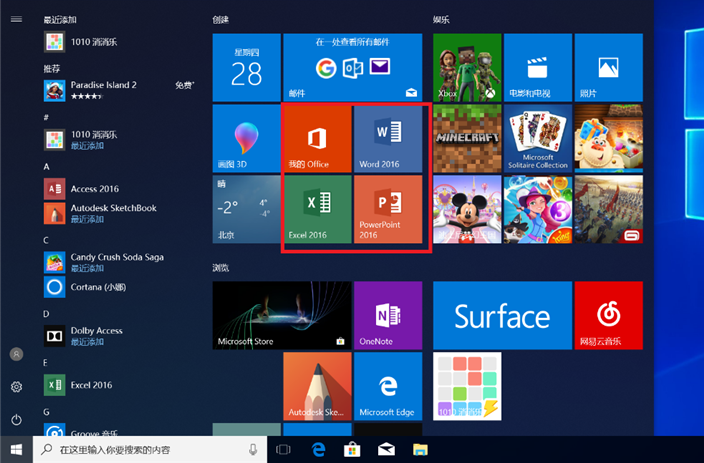Select the Browse tile group heading
Image resolution: width=704 pixels, height=463 pixels.
(220, 268)
